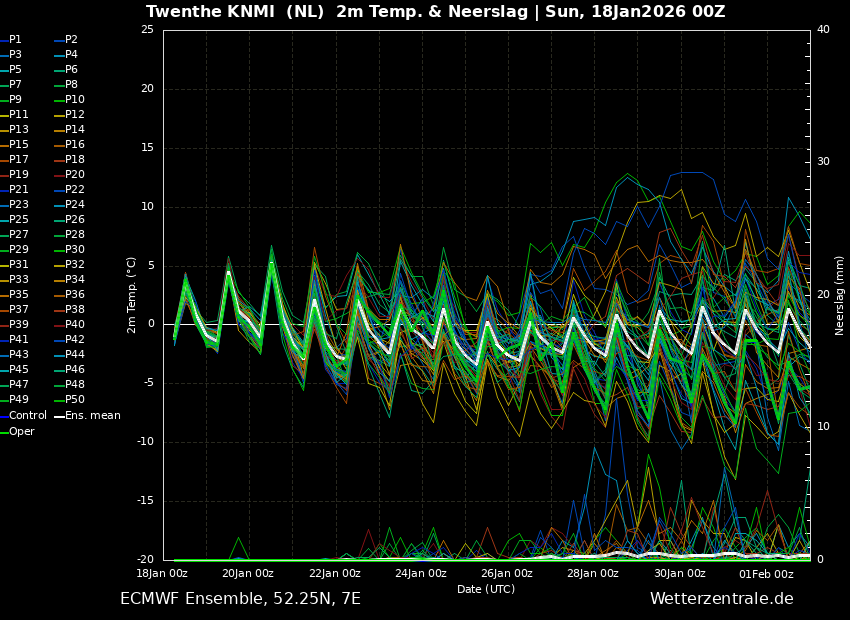850x620 pixels.
Task: Click the 2m Temp. (°C) axis title
Action: coord(131,295)
